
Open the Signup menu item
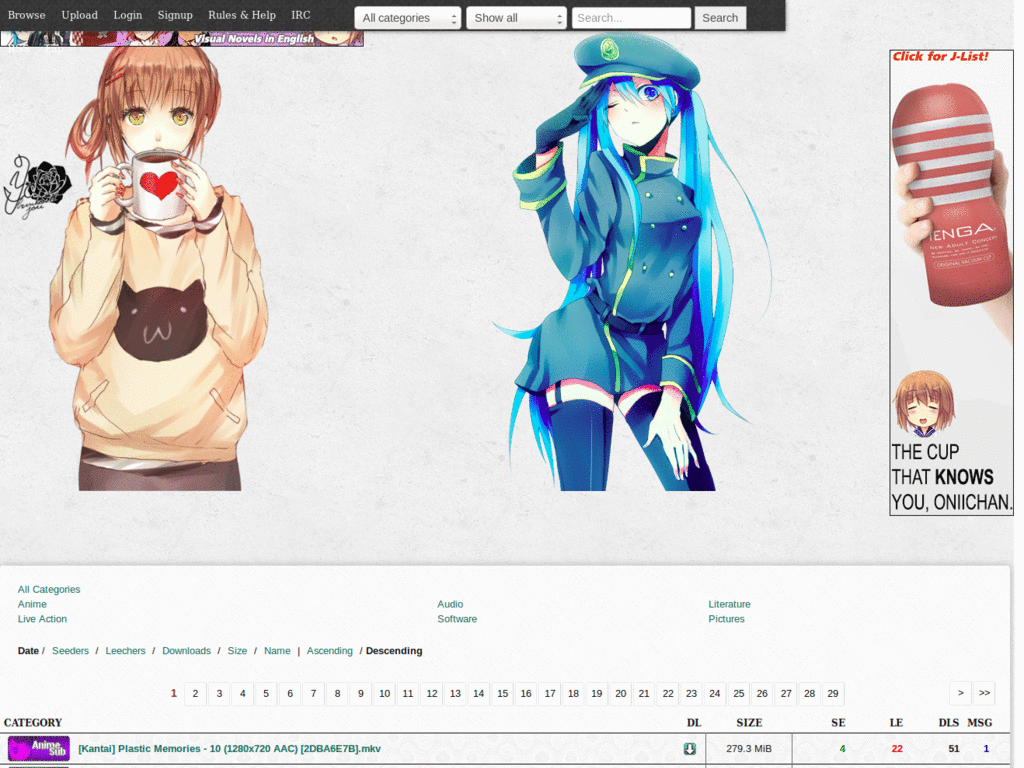point(175,15)
